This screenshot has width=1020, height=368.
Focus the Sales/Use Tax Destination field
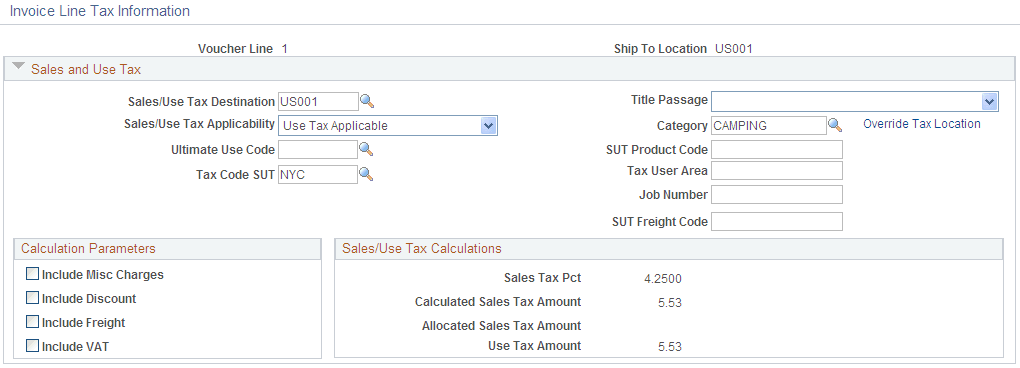point(318,101)
